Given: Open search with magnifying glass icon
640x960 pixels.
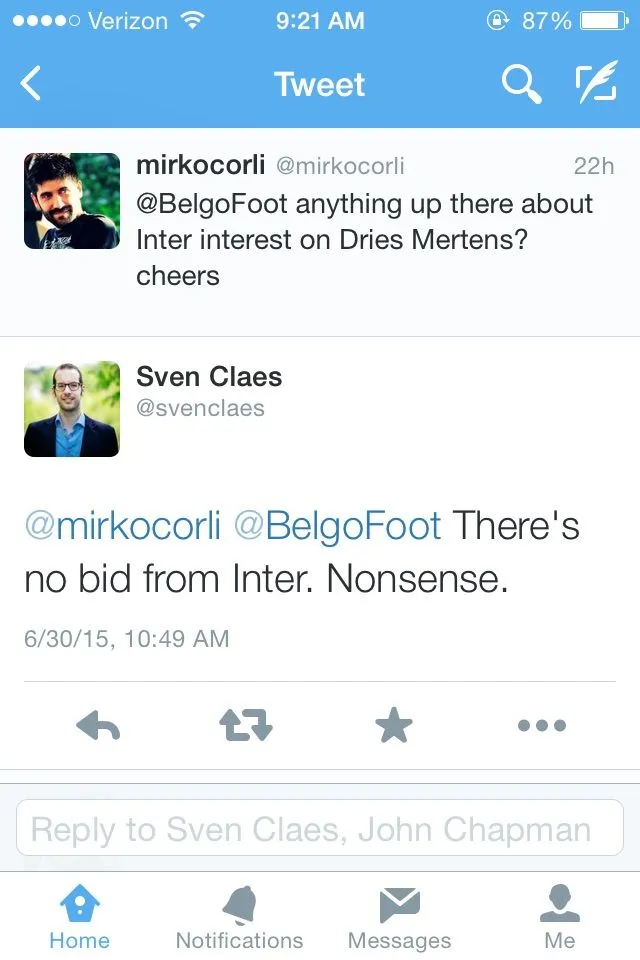Looking at the screenshot, I should [521, 85].
